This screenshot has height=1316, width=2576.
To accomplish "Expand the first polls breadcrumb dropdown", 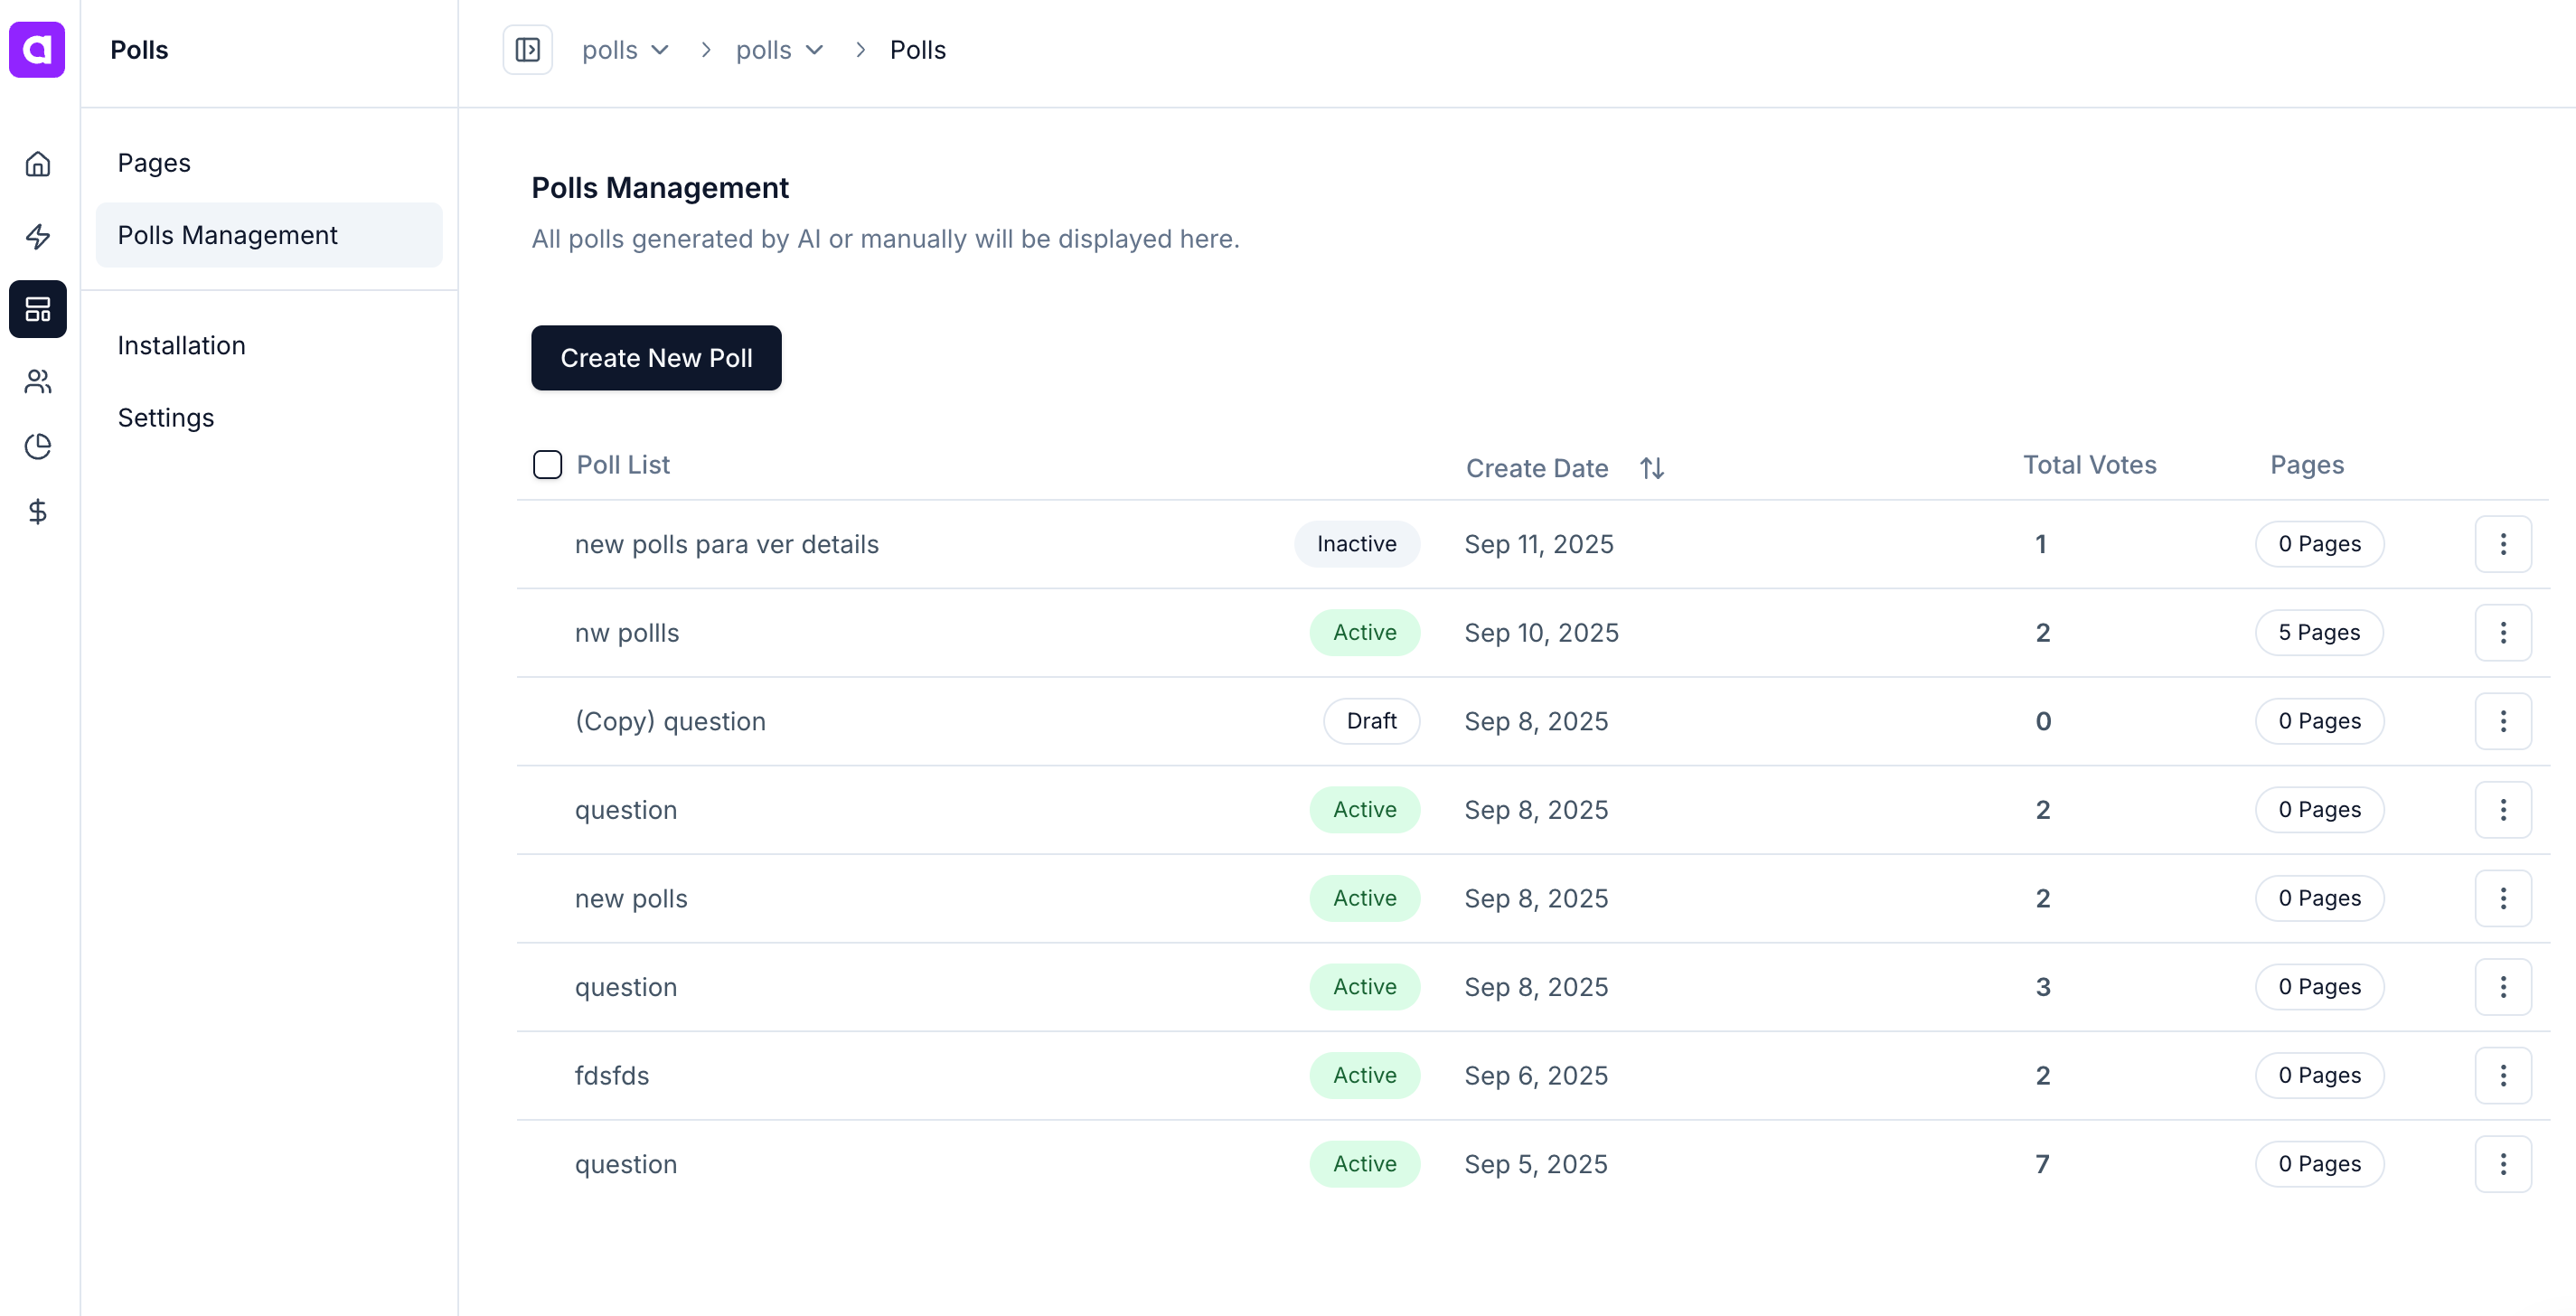I will [x=626, y=50].
